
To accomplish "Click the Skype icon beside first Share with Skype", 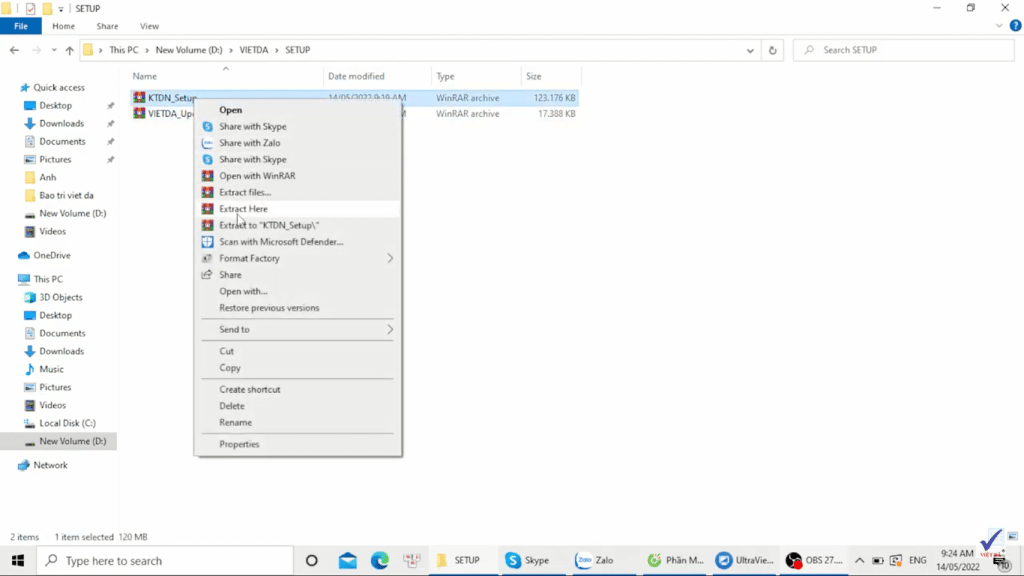I will (208, 127).
